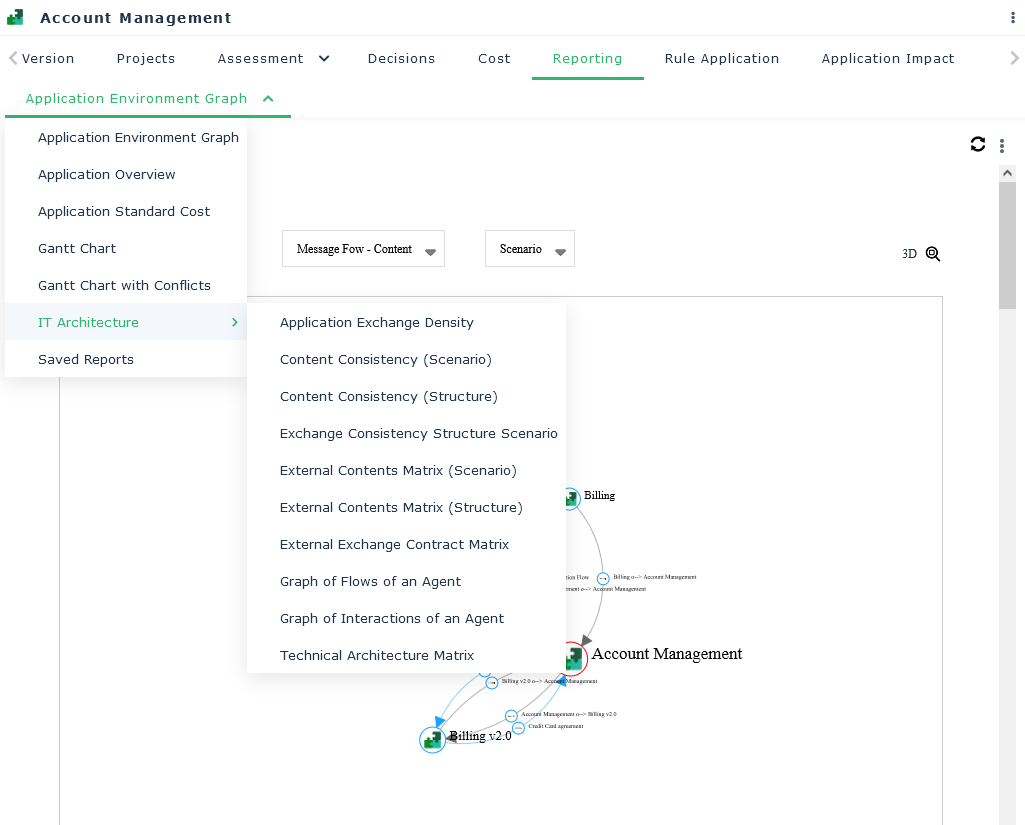Expand the Assessment tab chevron
Image resolution: width=1025 pixels, height=825 pixels.
(x=324, y=58)
